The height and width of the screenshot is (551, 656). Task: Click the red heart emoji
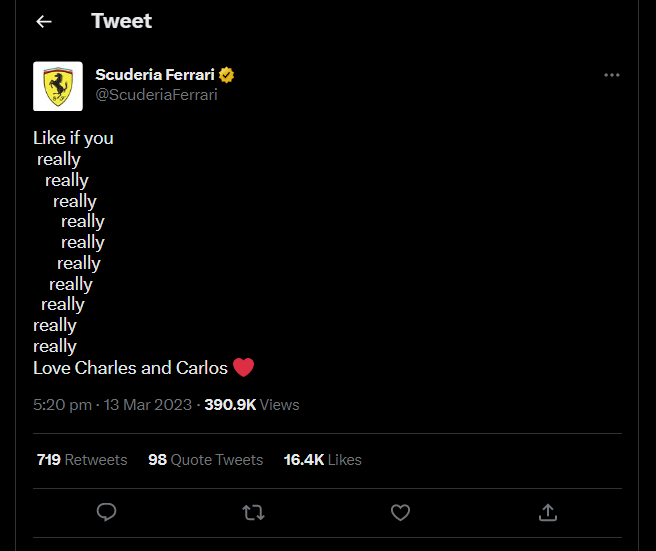coord(243,367)
